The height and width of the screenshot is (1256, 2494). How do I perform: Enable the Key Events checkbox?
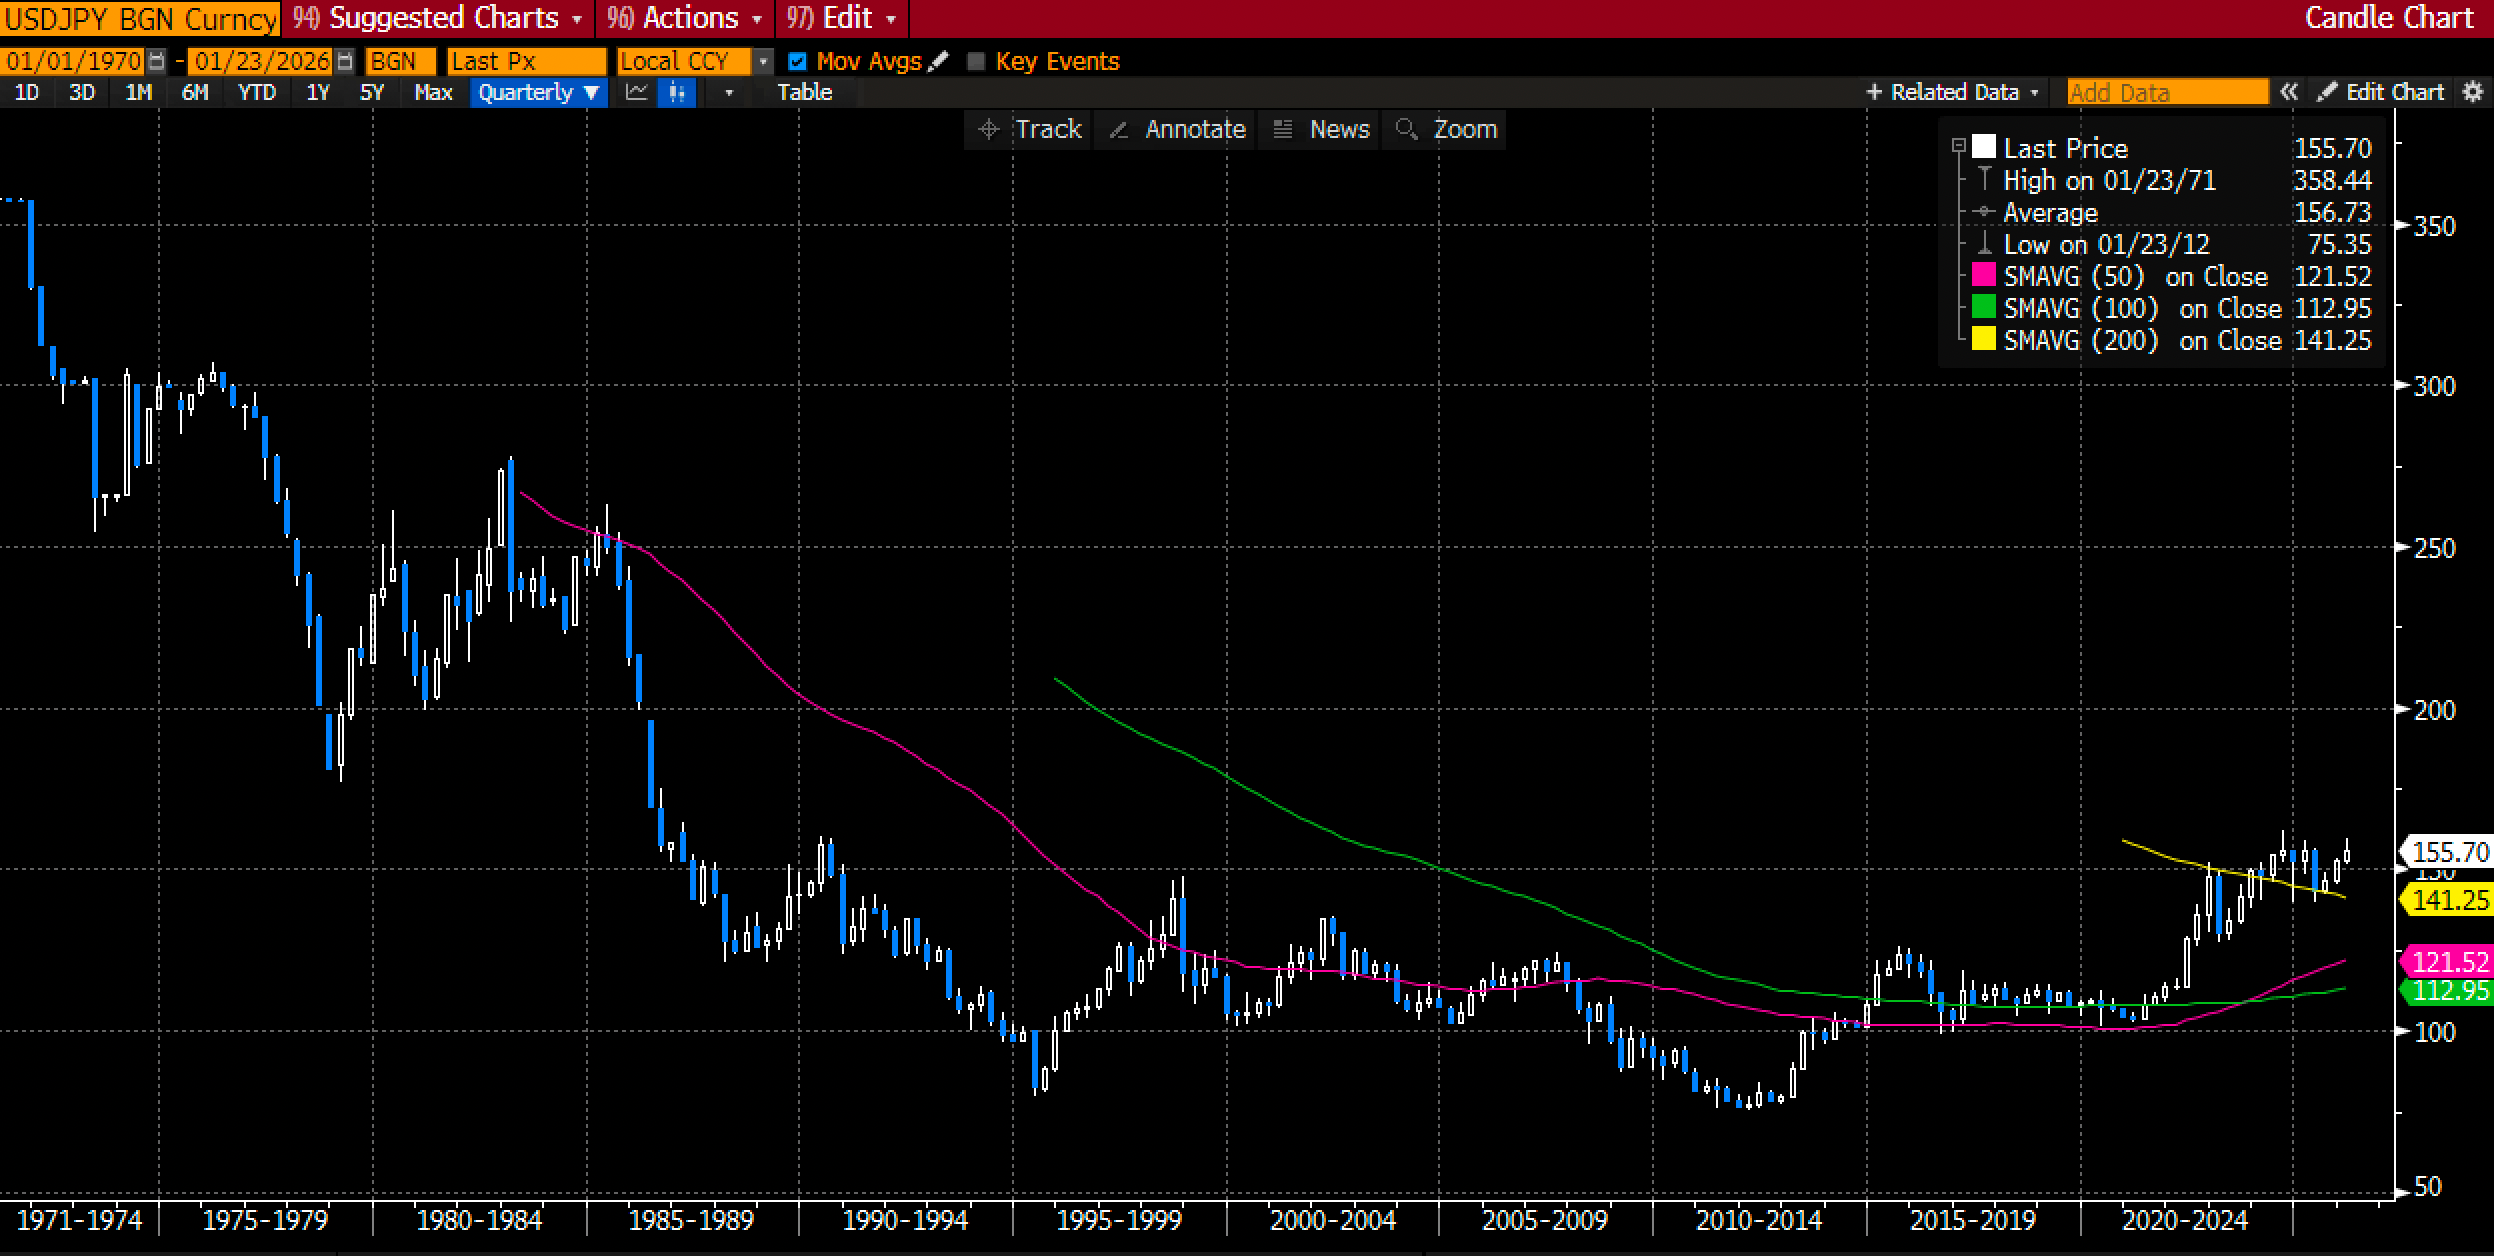coord(977,62)
